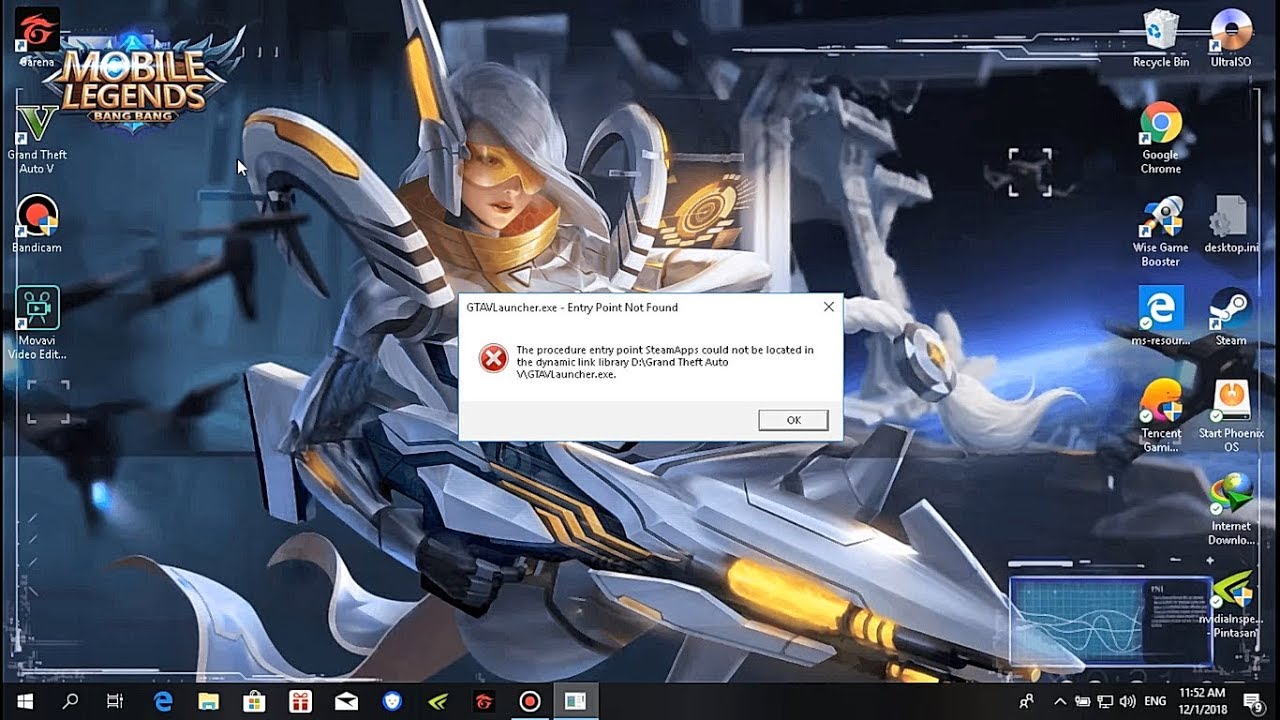Open the Action Center notifications icon
Screen dimensions: 1280x720
pyautogui.click(x=1252, y=701)
